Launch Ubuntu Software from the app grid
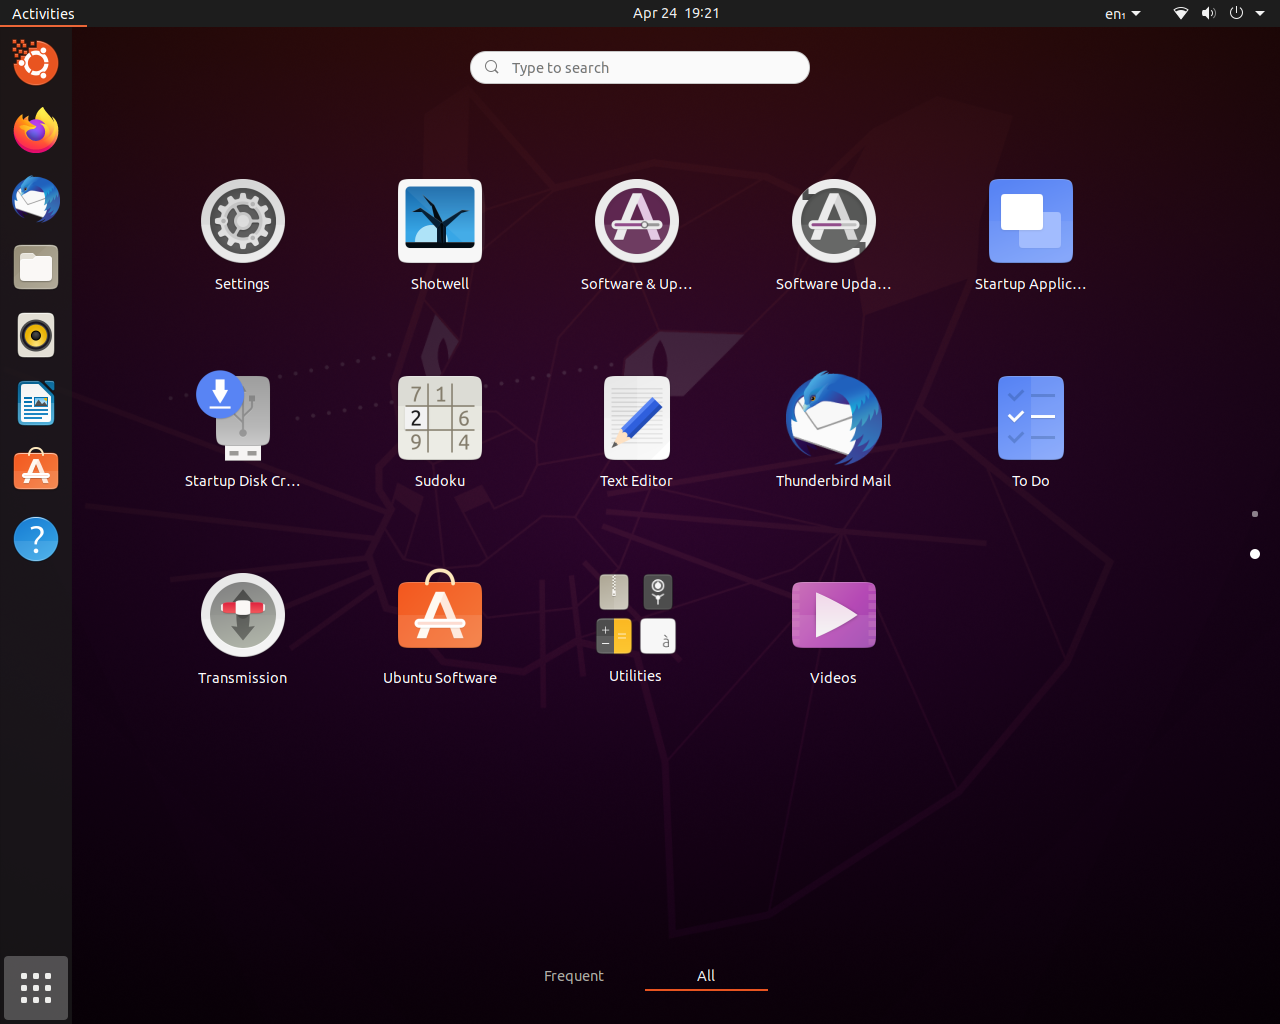The image size is (1280, 1024). [x=440, y=630]
